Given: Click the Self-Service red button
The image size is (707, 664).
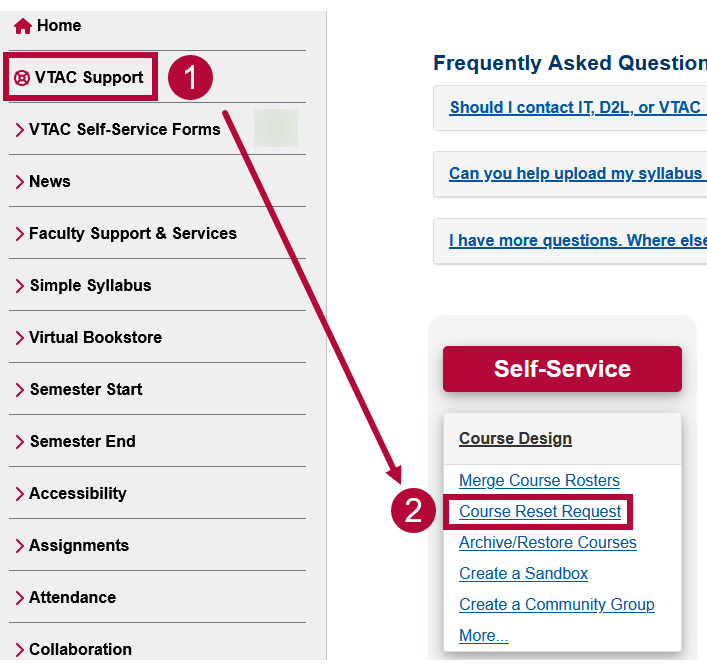Looking at the screenshot, I should (562, 369).
